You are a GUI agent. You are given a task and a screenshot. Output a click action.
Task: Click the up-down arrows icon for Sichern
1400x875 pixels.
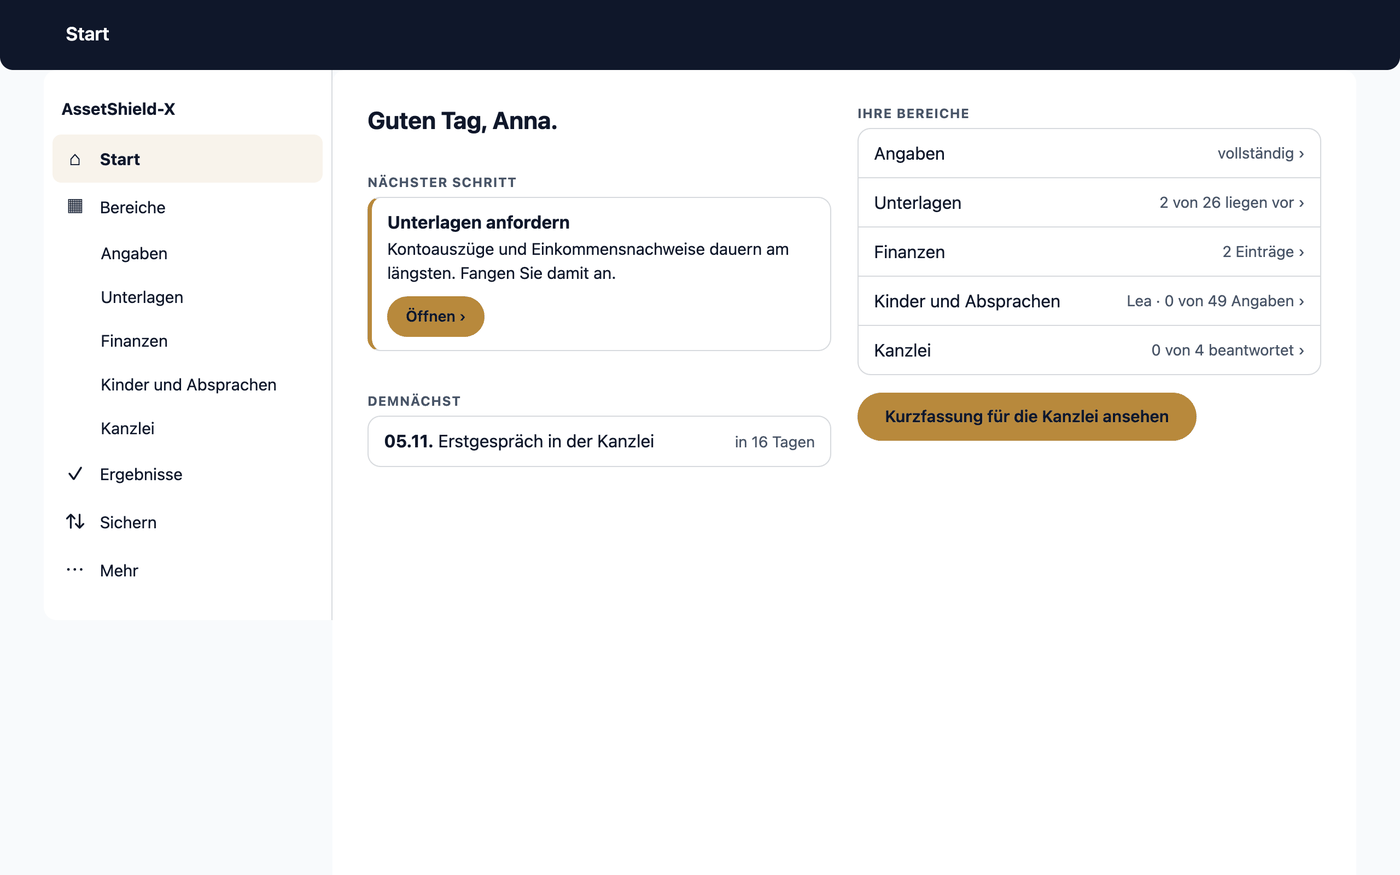coord(75,521)
